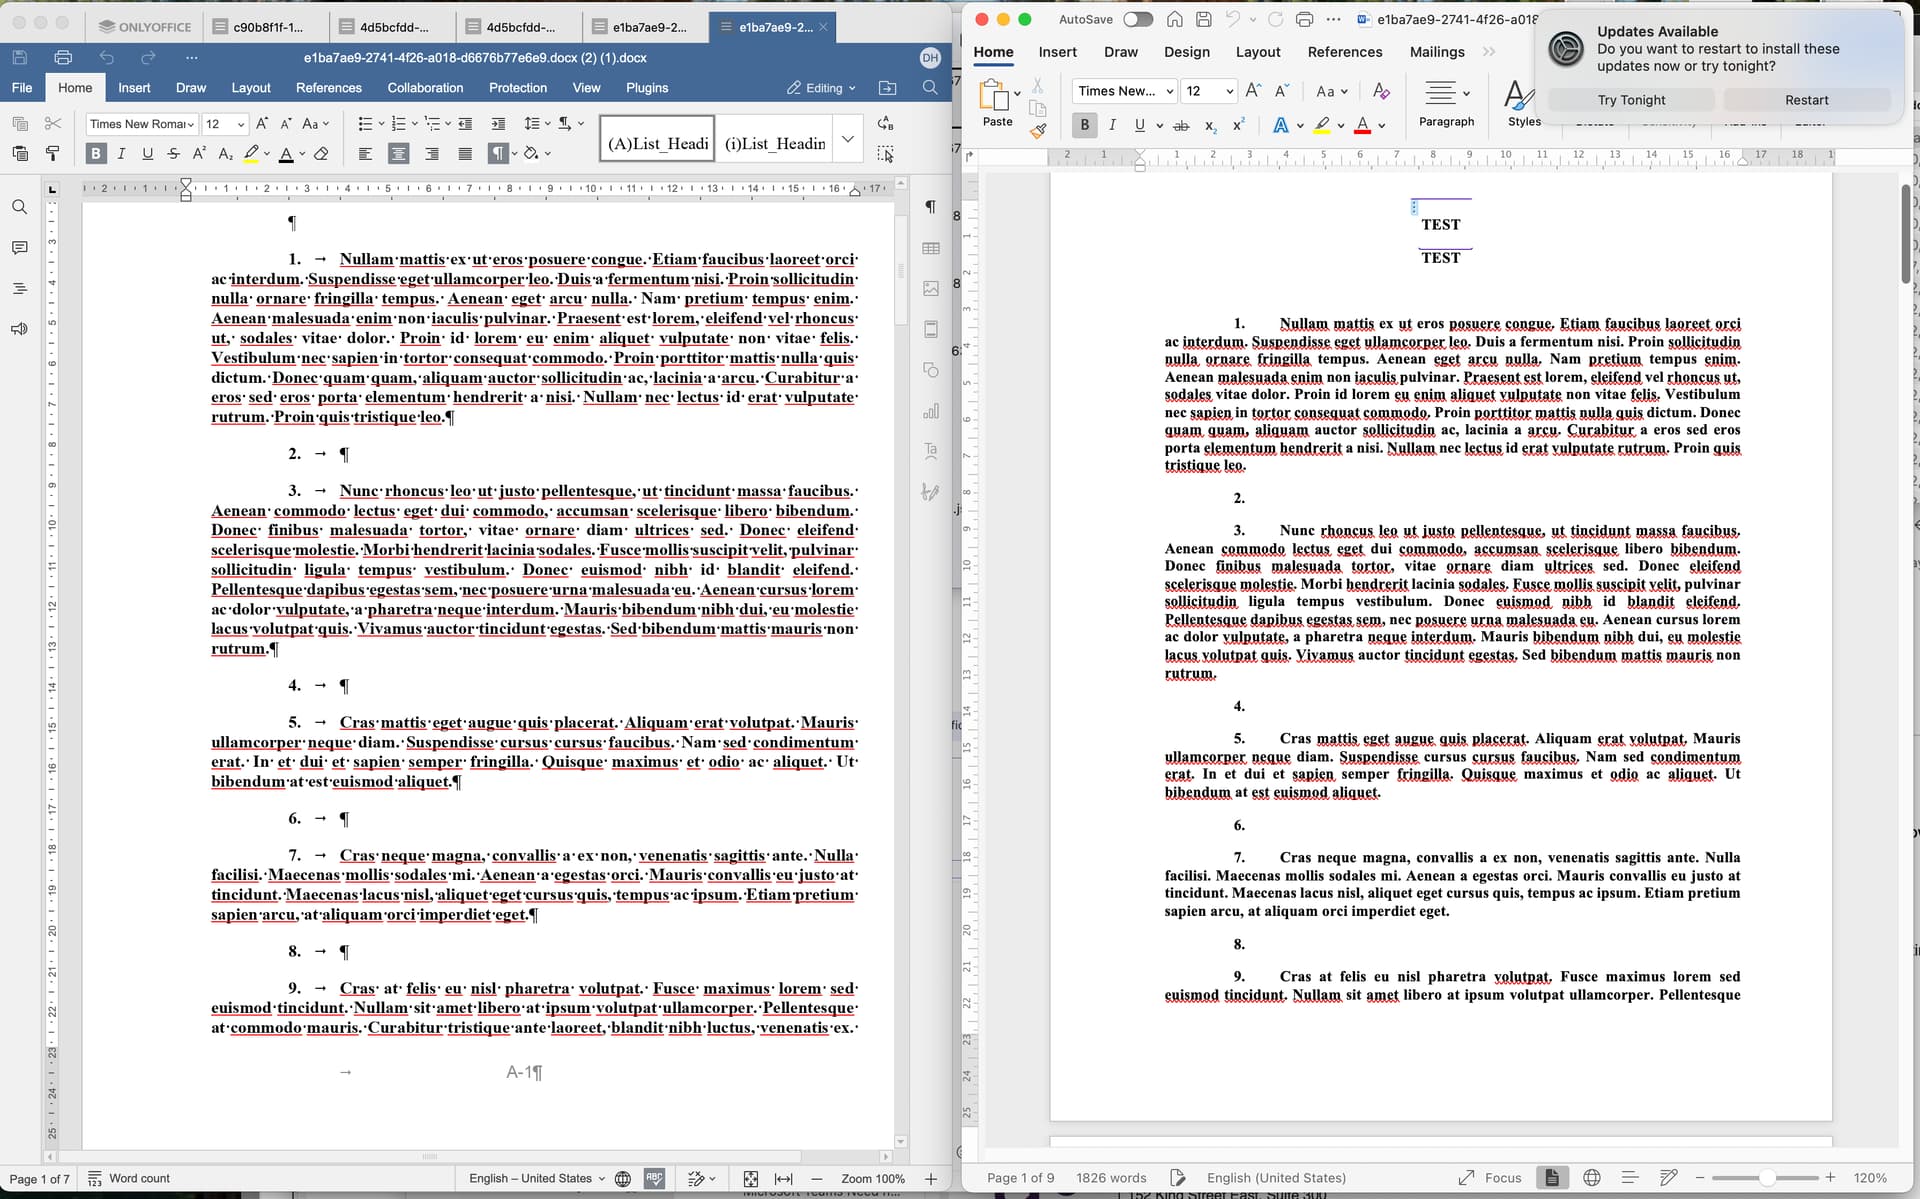This screenshot has width=1920, height=1199.
Task: Apply subscript in the Word ribbon
Action: click(x=1210, y=126)
